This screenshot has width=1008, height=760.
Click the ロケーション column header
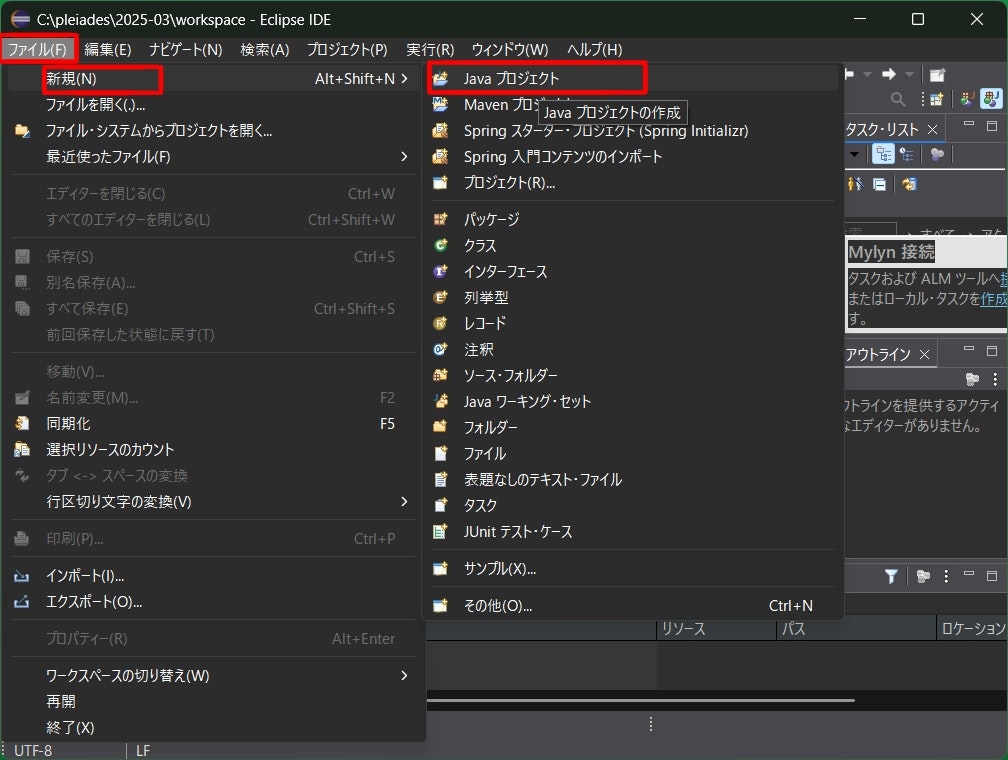click(x=972, y=628)
